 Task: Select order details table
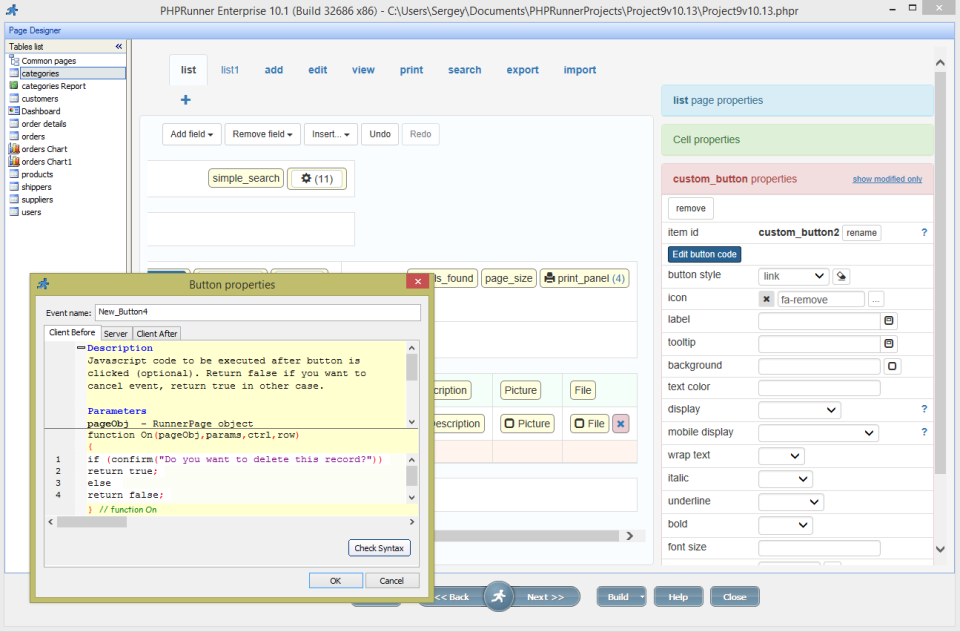(43, 124)
